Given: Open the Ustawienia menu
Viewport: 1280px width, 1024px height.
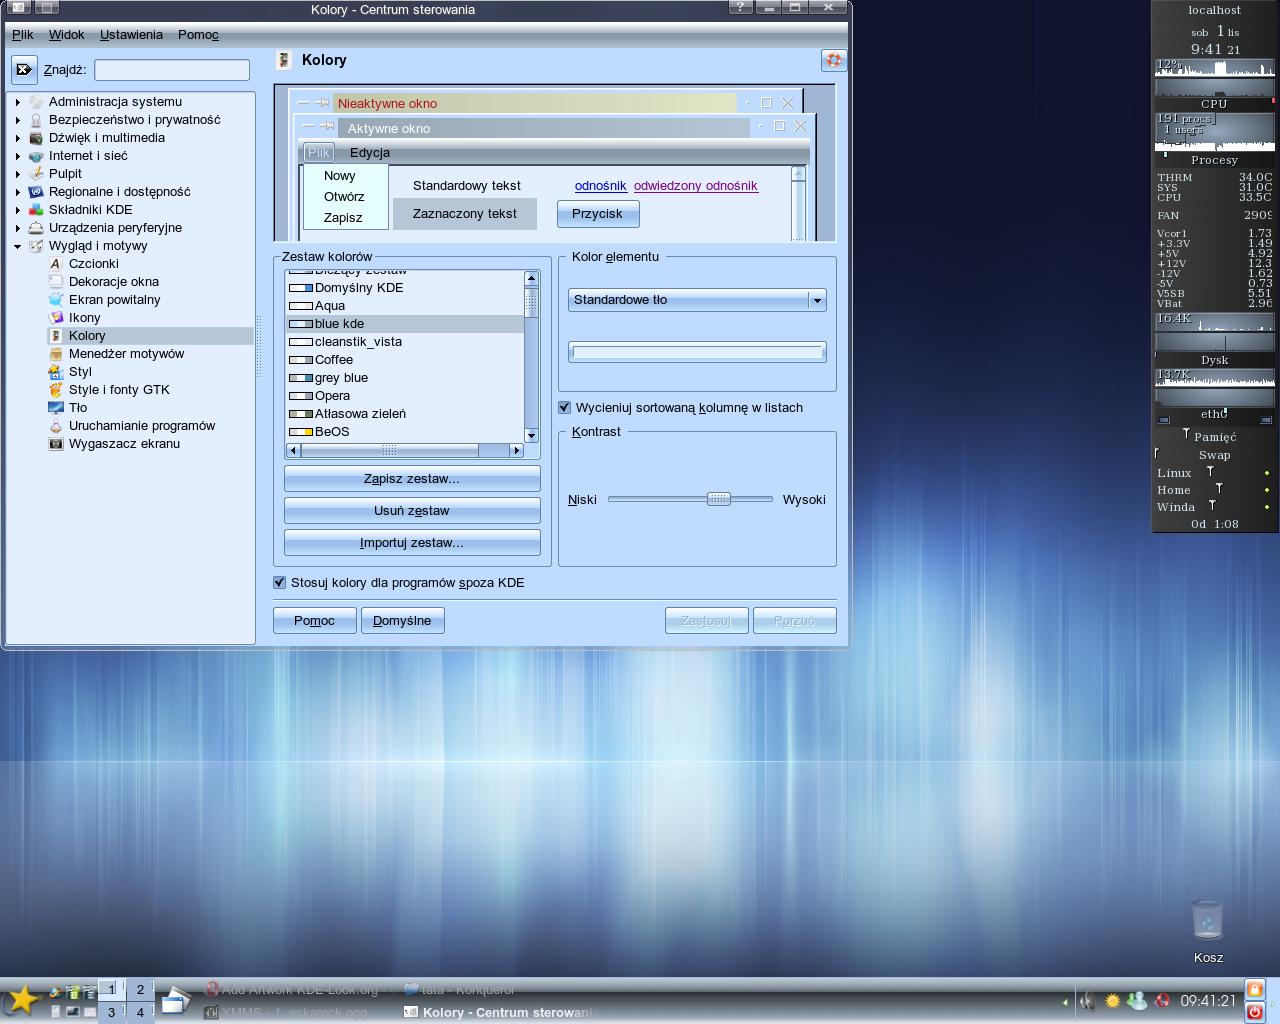Looking at the screenshot, I should tap(131, 35).
